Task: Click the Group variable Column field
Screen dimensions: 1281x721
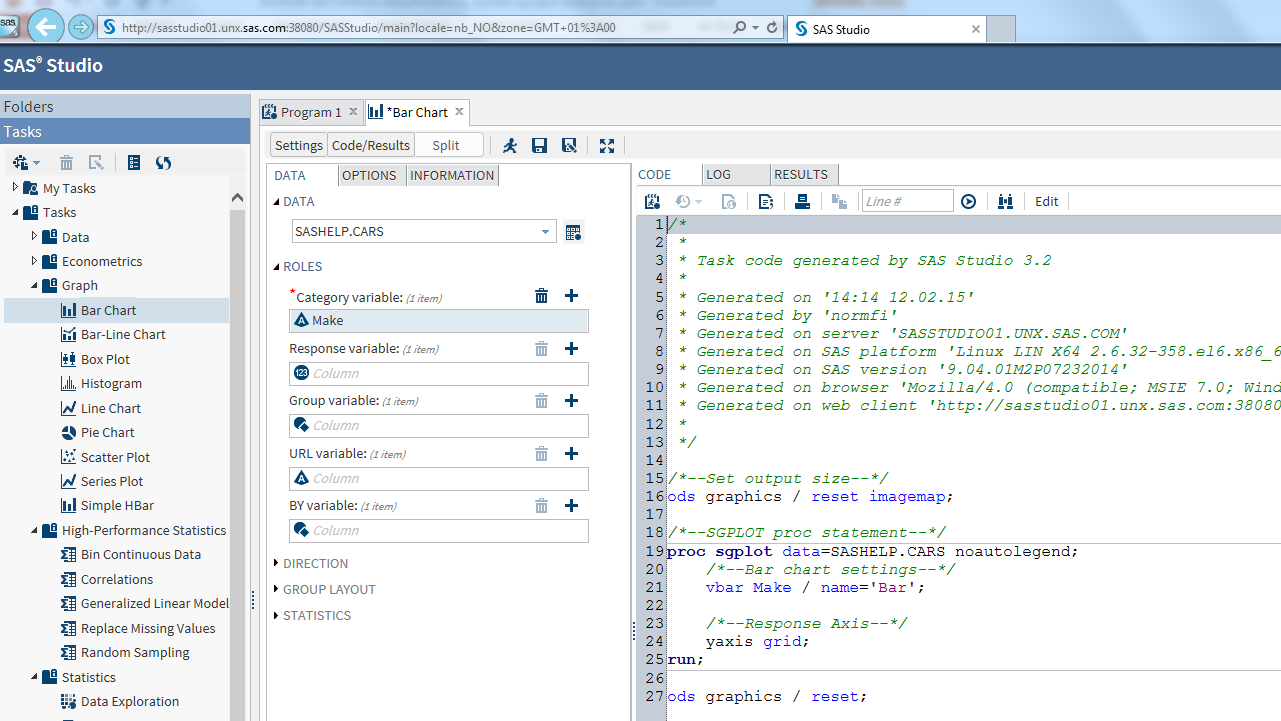Action: point(439,426)
